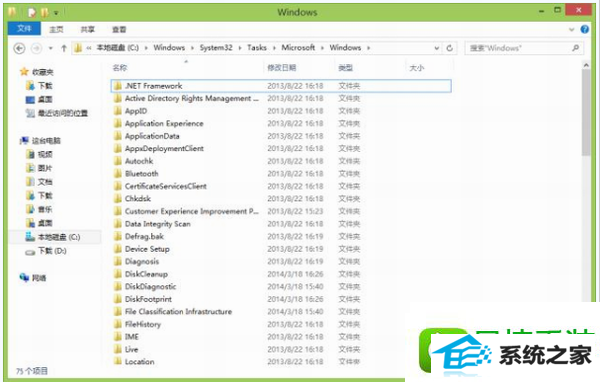Click the vertical scrollbar thumb
Image resolution: width=600 pixels, height=382 pixels.
586,113
